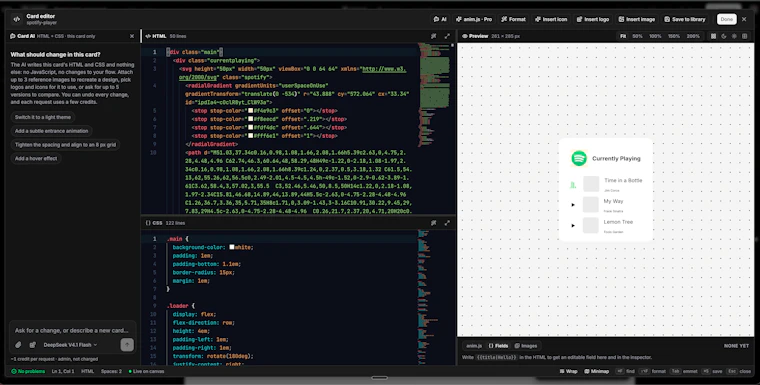The image size is (760, 385).
Task: Expand the CSS editor panel to full size
Action: pos(447,223)
